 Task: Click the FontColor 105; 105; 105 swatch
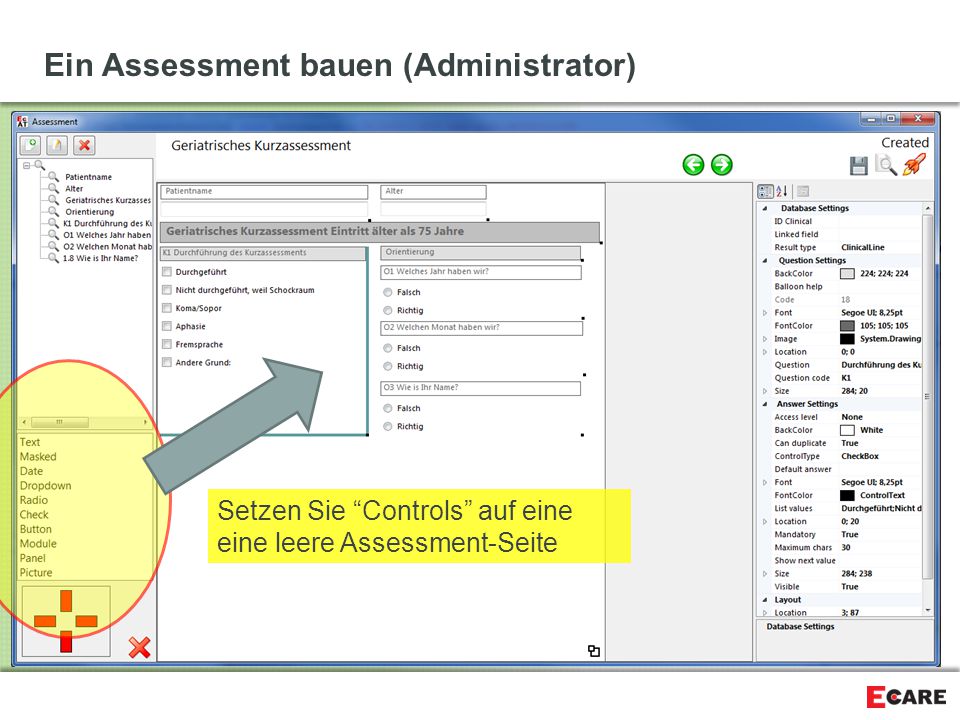coord(847,326)
